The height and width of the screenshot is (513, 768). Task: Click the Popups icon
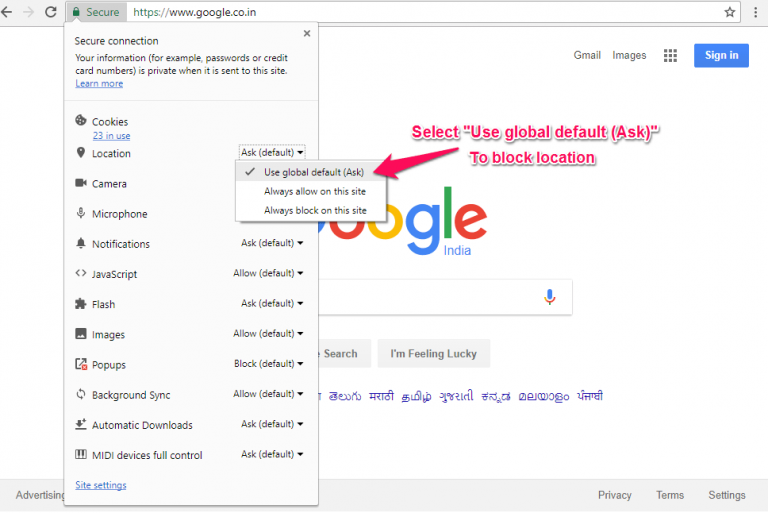[81, 364]
